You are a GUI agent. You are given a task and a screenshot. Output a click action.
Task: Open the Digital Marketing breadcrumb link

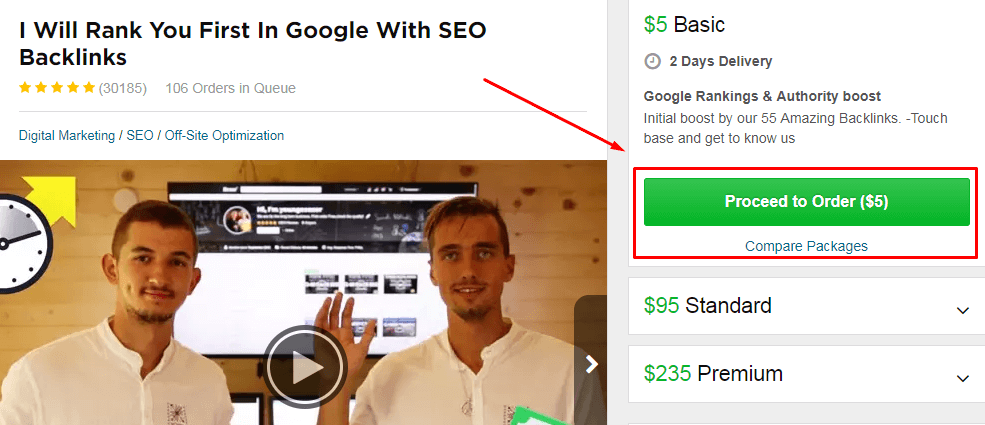click(x=67, y=135)
